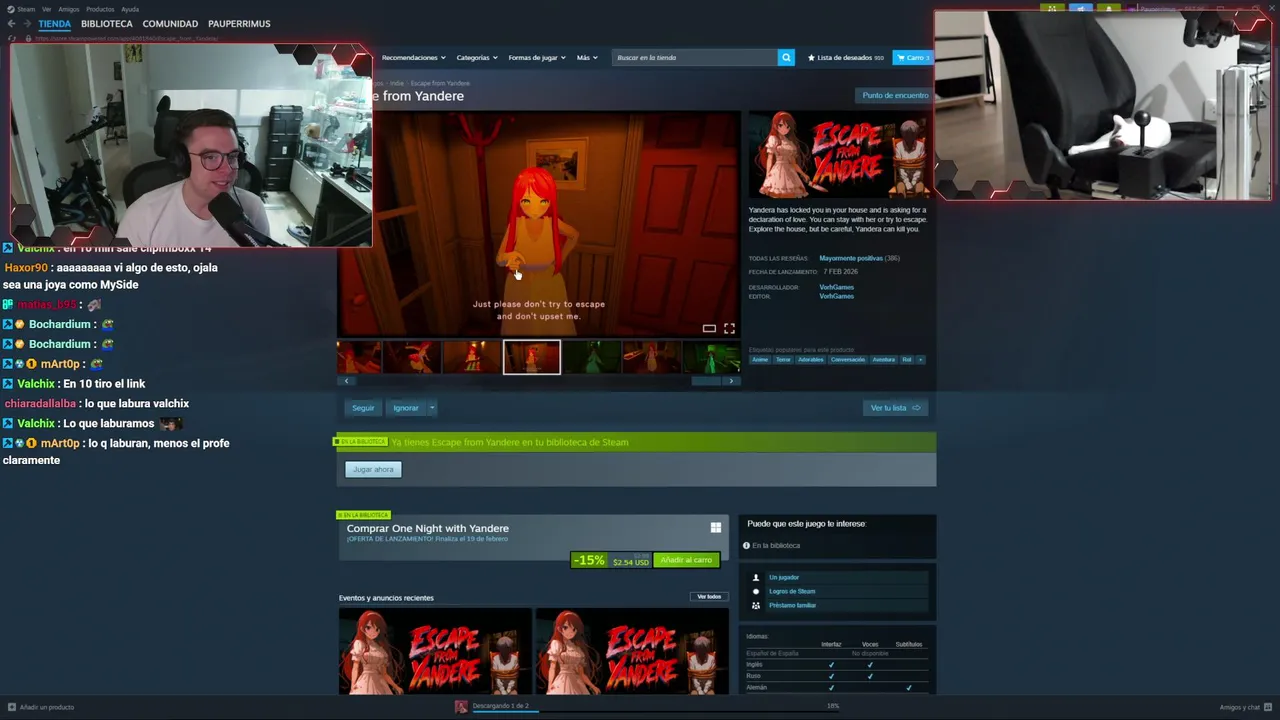
Task: Open the Ver menu
Action: (x=46, y=9)
